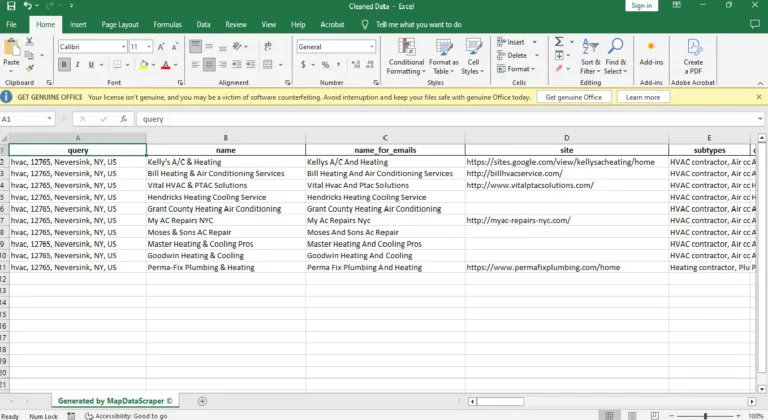Open the Name Box dropdown arrow
Screen dimensions: 768x420
click(49, 119)
